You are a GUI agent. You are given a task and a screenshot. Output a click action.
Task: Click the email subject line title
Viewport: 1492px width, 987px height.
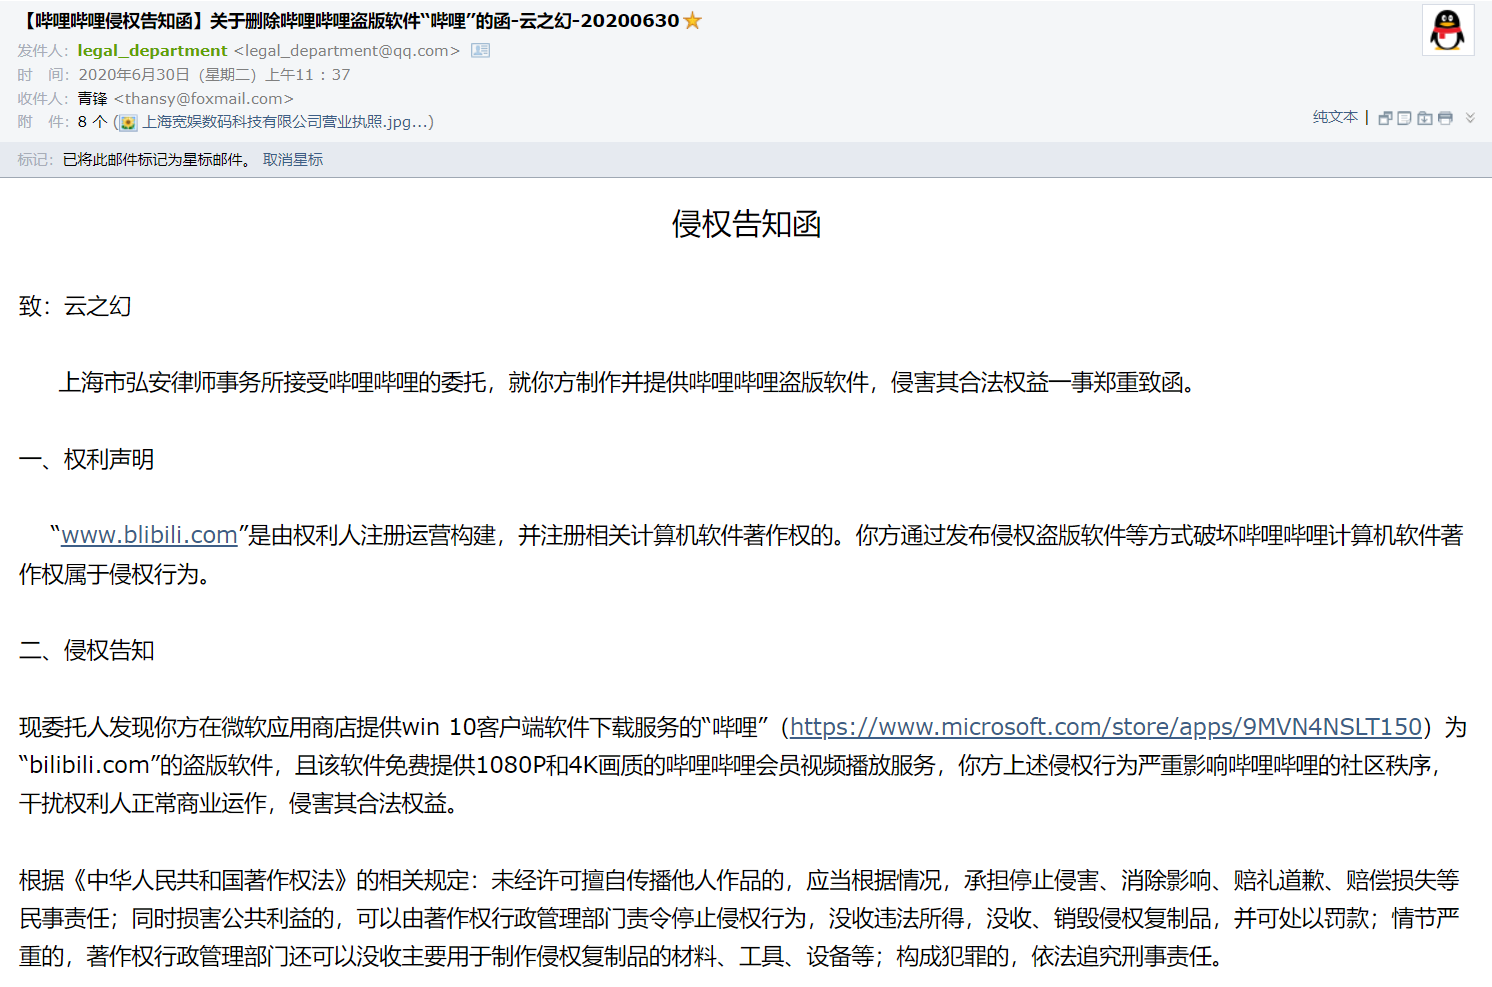349,20
